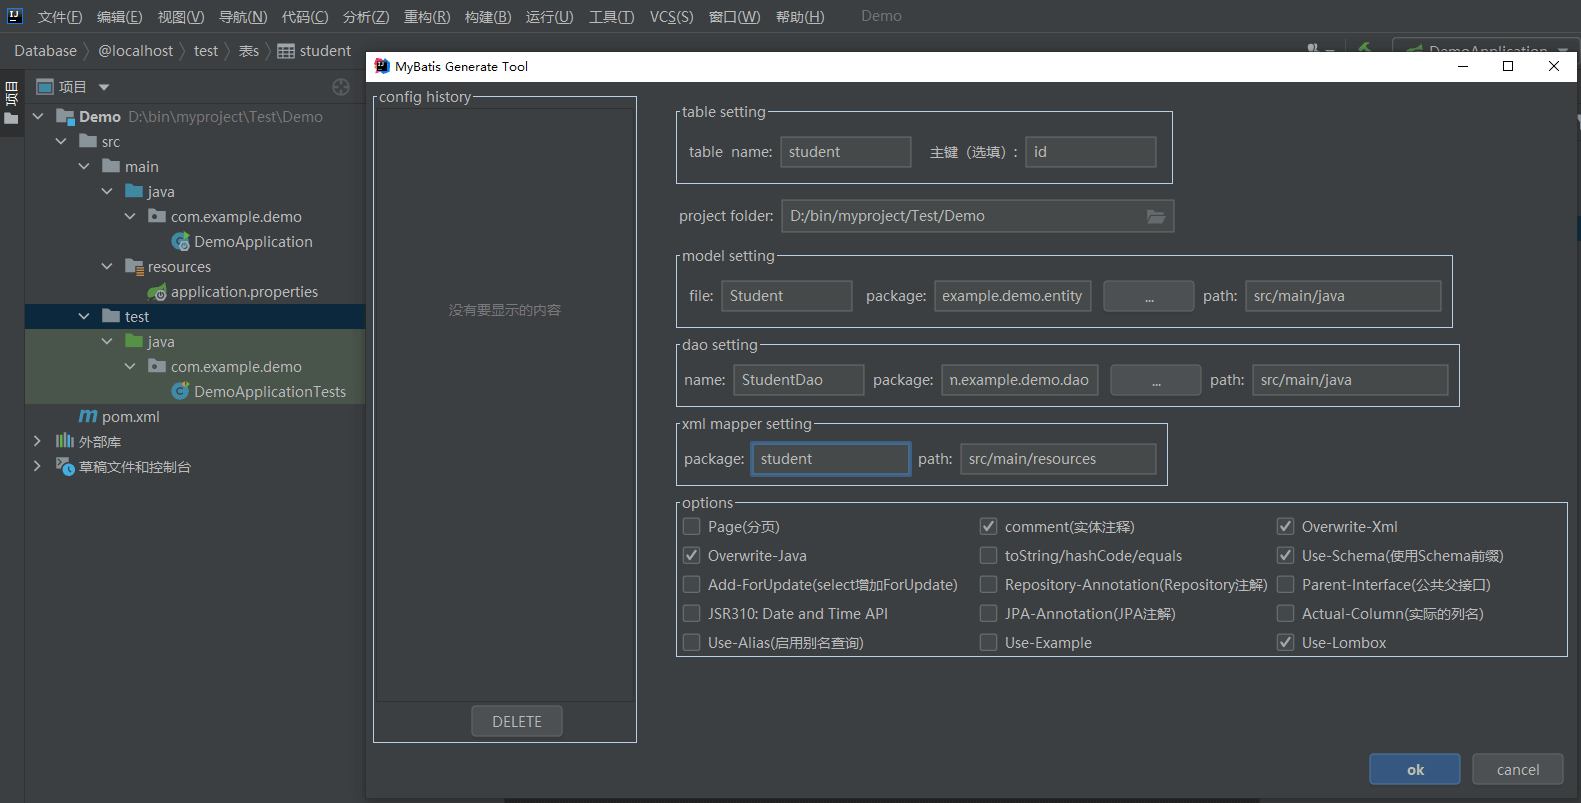Image resolution: width=1581 pixels, height=803 pixels.
Task: Click the model package browse "..." button
Action: tap(1148, 296)
